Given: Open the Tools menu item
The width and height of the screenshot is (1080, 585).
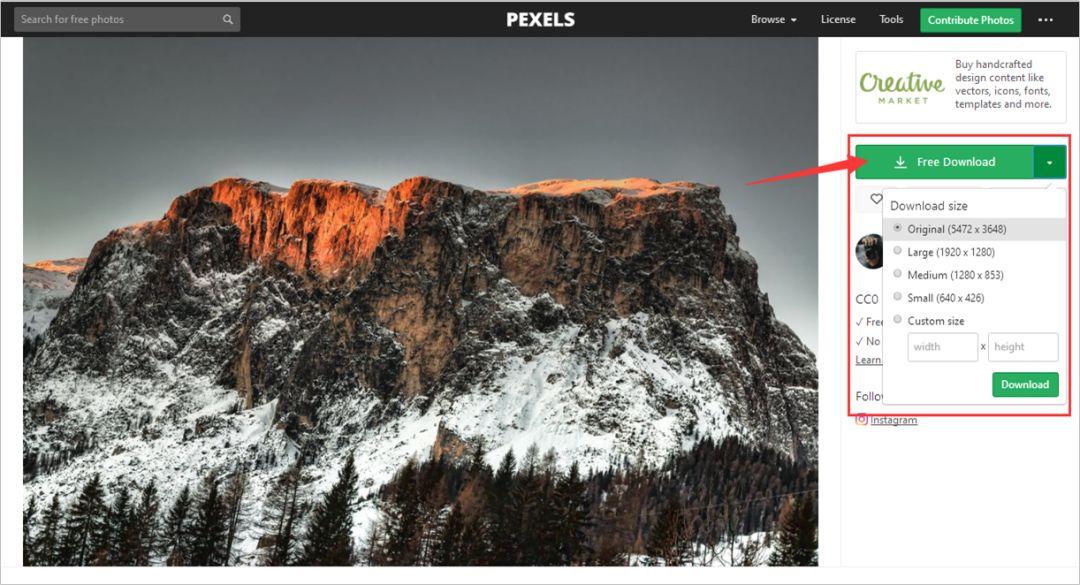Looking at the screenshot, I should pyautogui.click(x=891, y=19).
